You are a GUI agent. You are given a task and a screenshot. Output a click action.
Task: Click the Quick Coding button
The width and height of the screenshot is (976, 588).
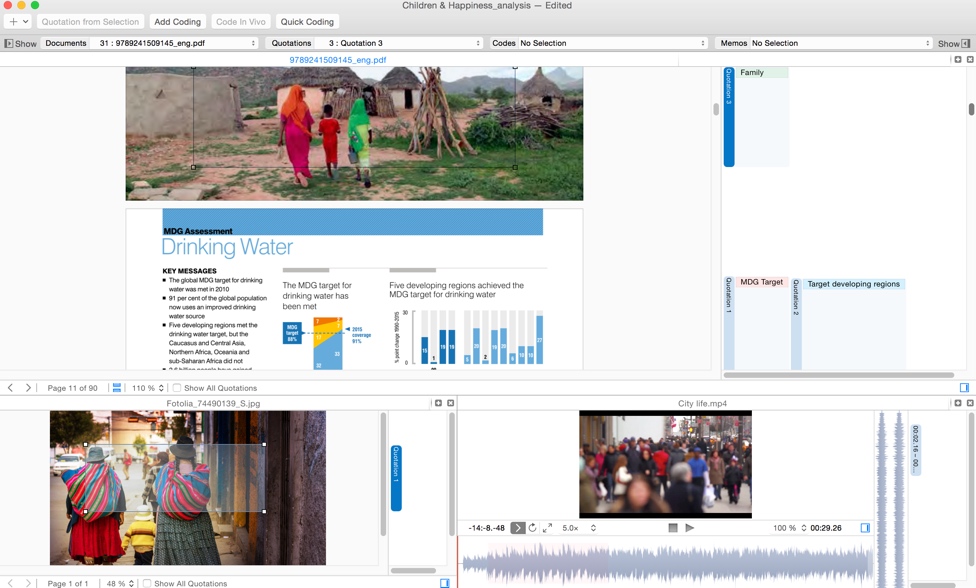point(307,21)
